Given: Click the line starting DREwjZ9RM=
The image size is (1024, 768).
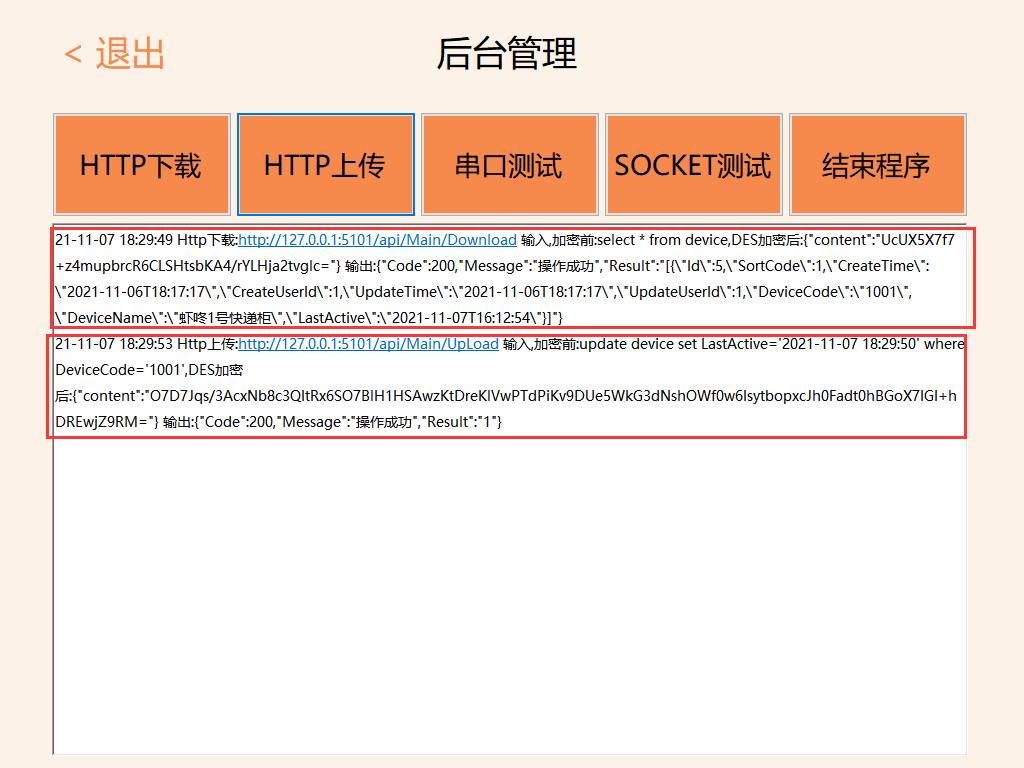Looking at the screenshot, I should (278, 422).
